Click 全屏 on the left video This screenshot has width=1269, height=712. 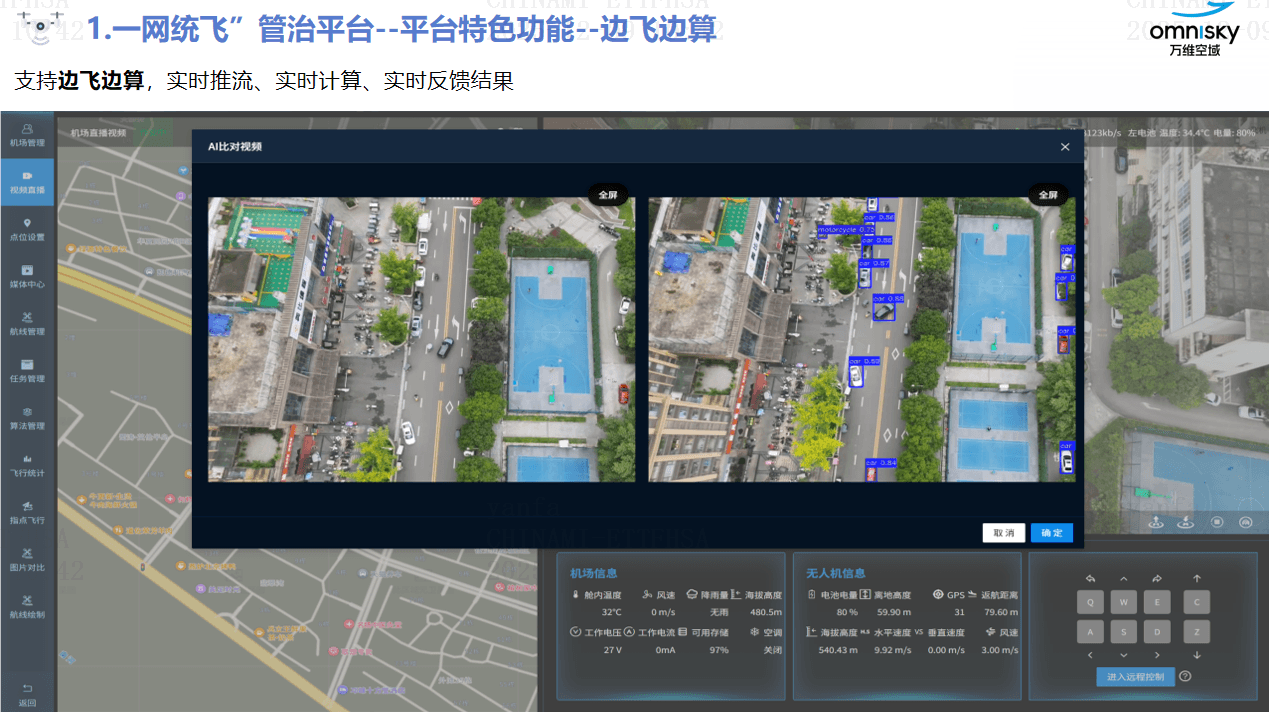[x=608, y=195]
